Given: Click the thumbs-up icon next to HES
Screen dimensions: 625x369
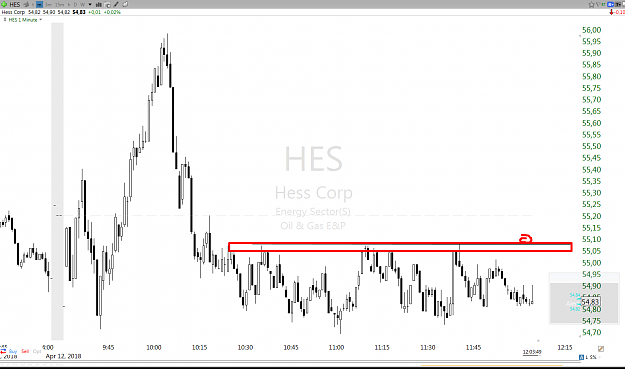Looking at the screenshot, I should (x=26, y=4).
